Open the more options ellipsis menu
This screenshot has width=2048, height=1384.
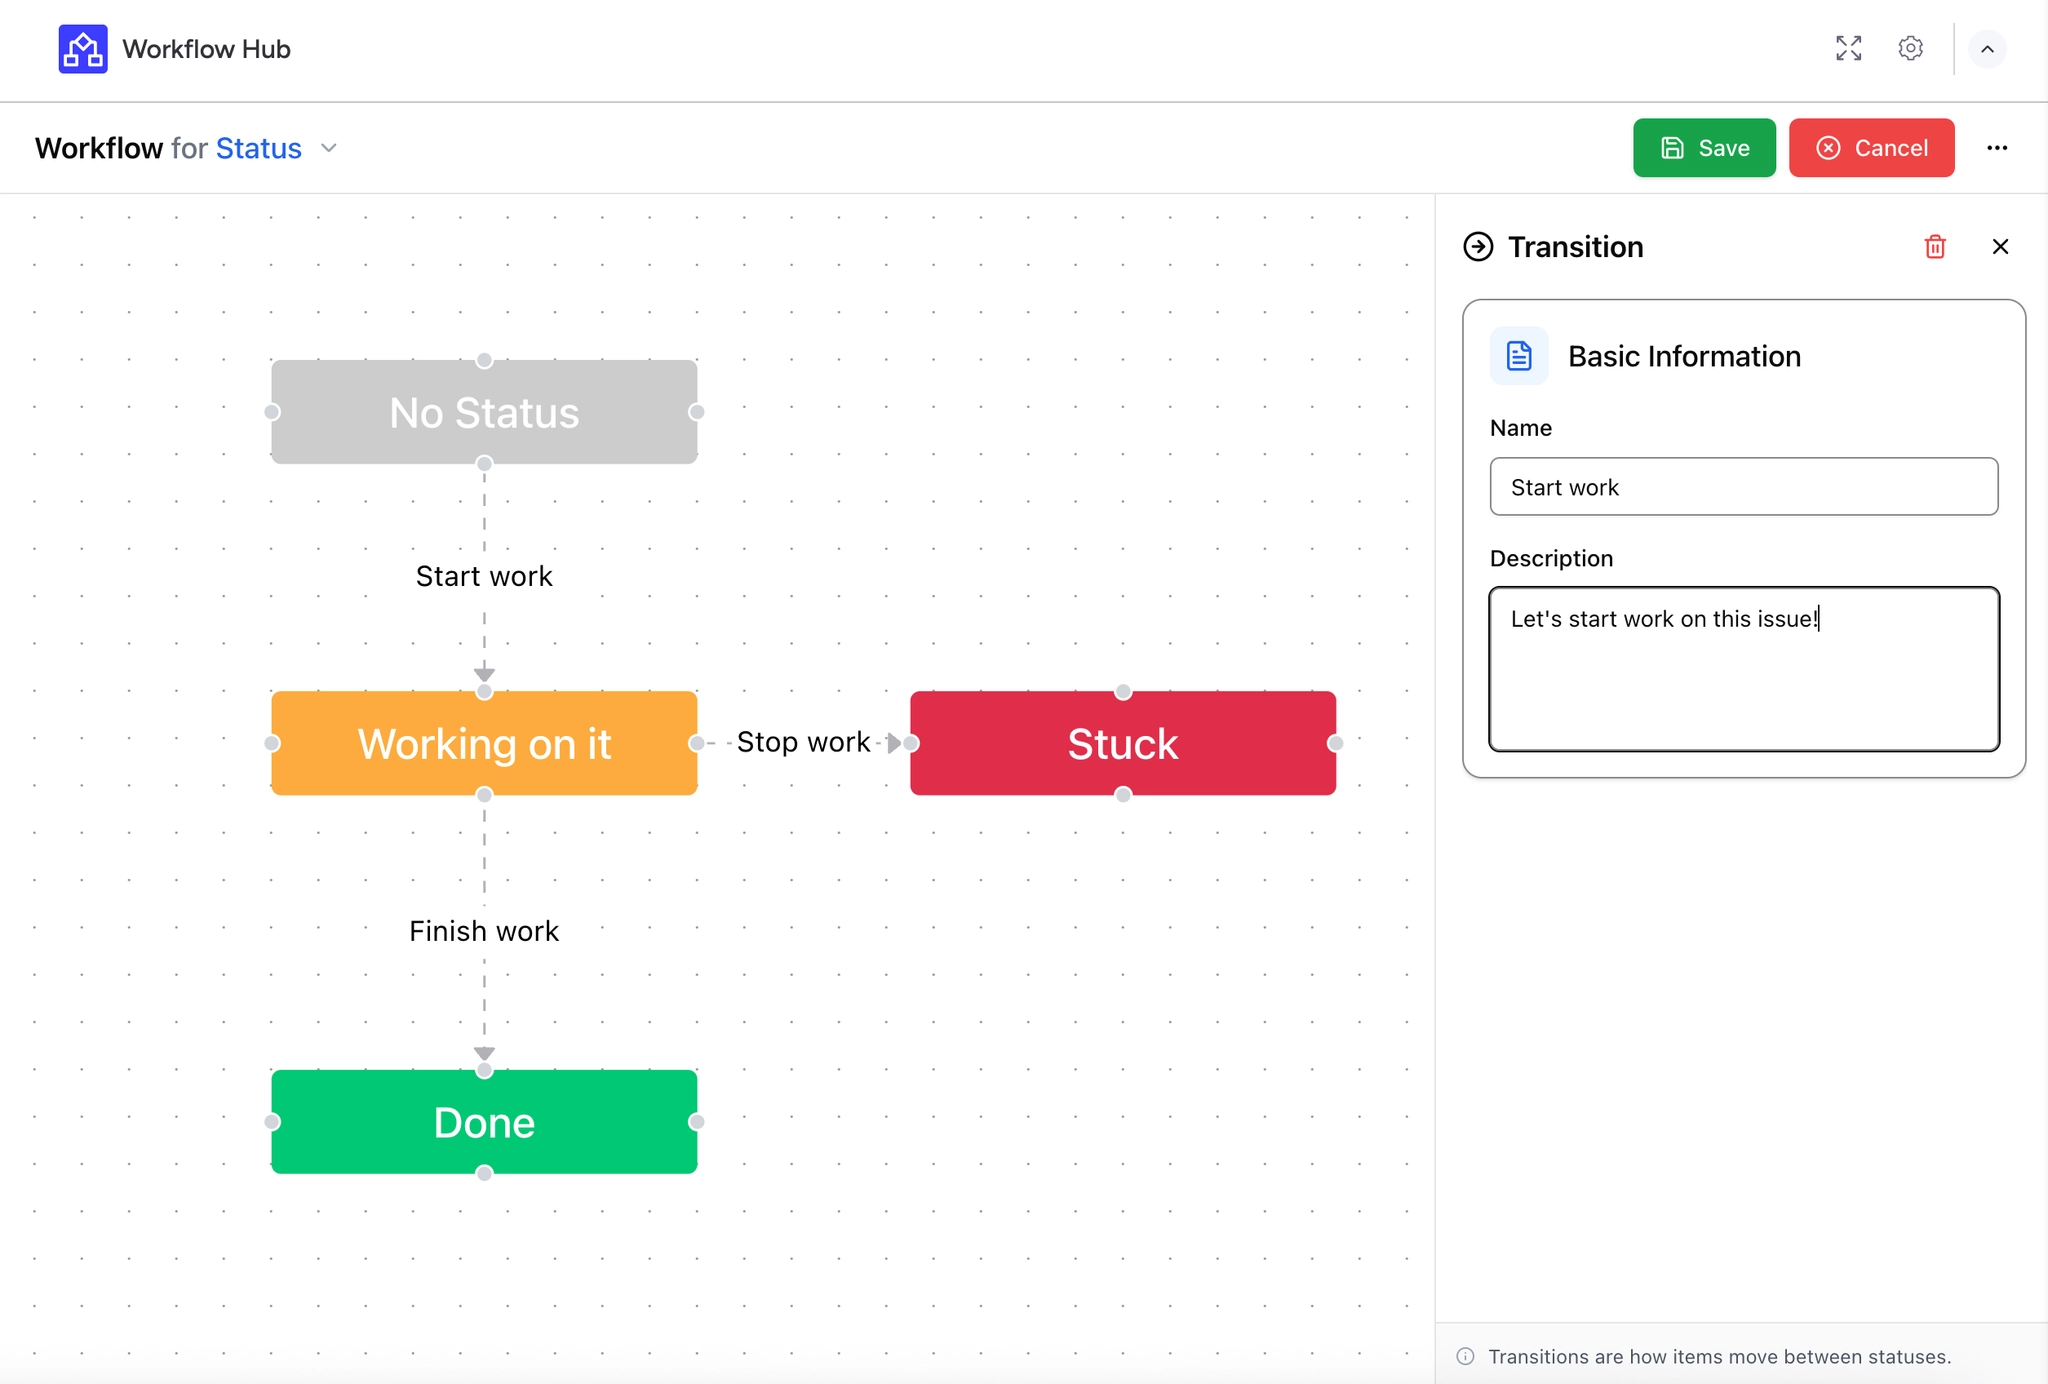[1997, 147]
